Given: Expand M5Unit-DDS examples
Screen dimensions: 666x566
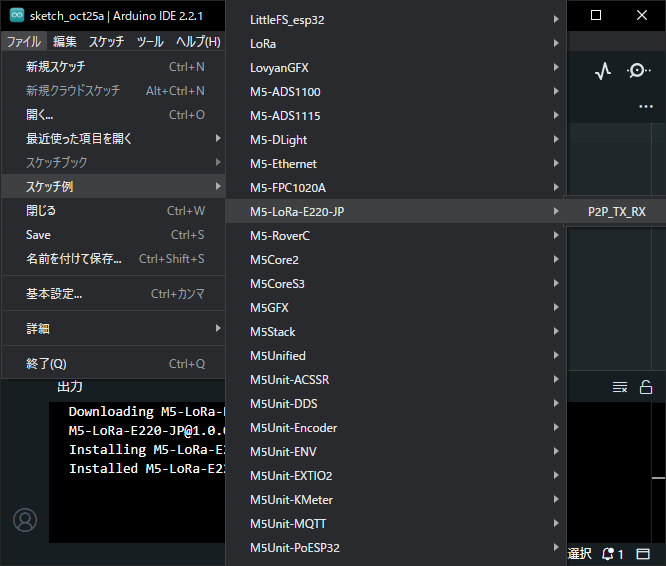Looking at the screenshot, I should click(396, 403).
